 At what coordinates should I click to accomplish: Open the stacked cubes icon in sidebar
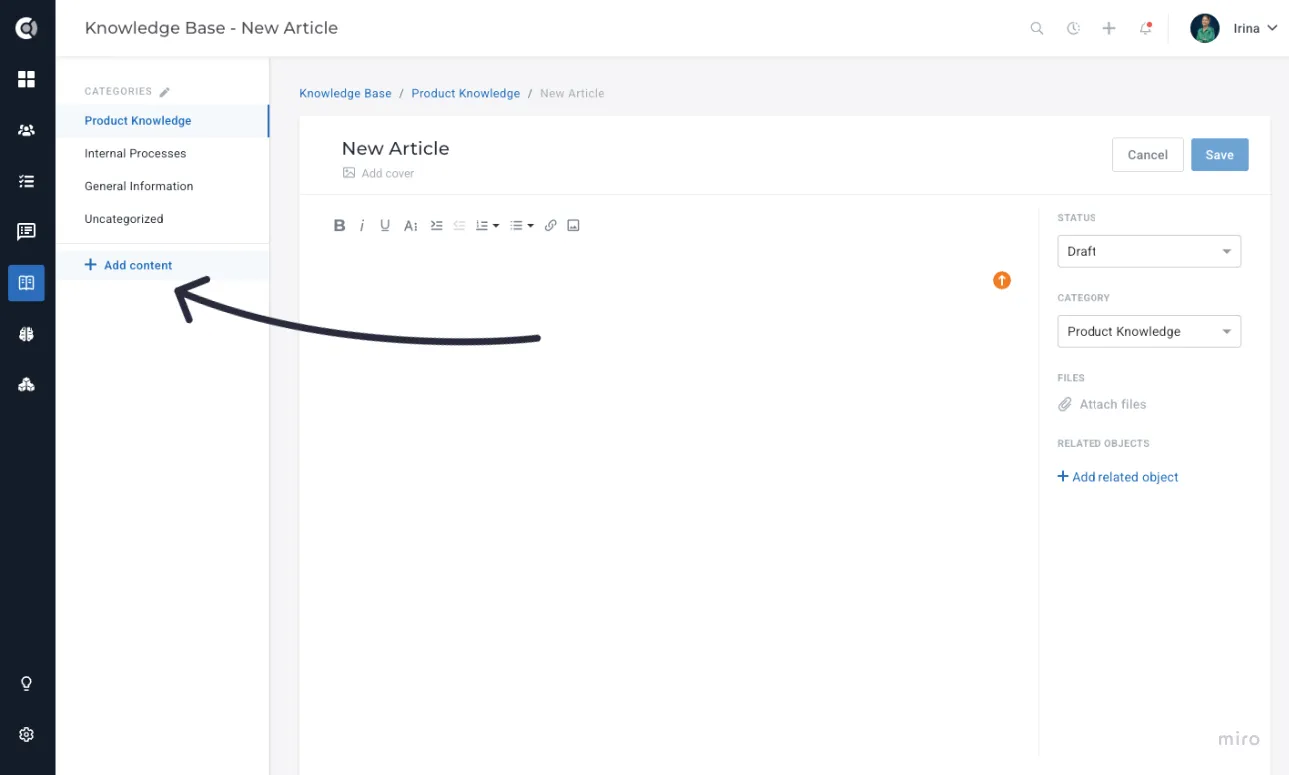(x=27, y=385)
